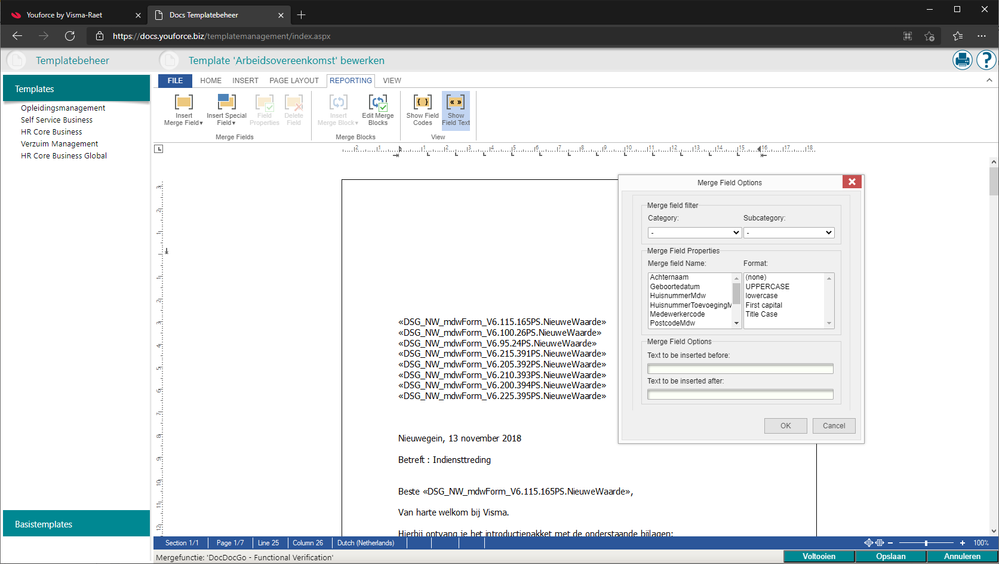Screen dimensions: 999x564
Task: Toggle the Show Field Text view
Action: (456, 103)
